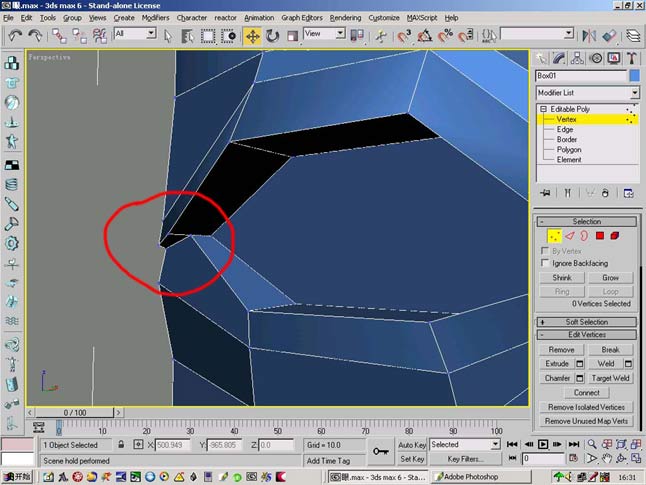Toggle the Auto Key button
Viewport: 646px width, 485px height.
(x=412, y=445)
